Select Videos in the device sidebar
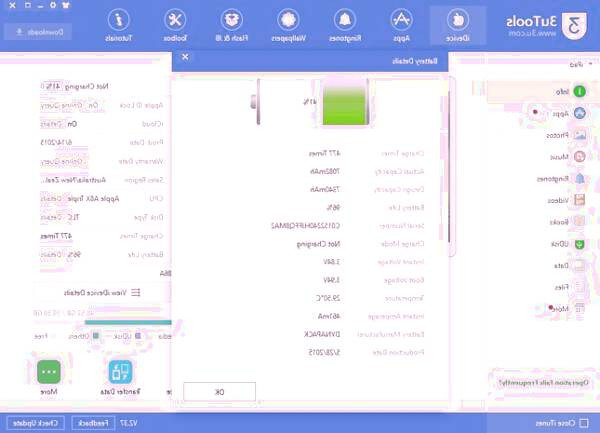Screen dimensions: 600x433 click(566, 200)
